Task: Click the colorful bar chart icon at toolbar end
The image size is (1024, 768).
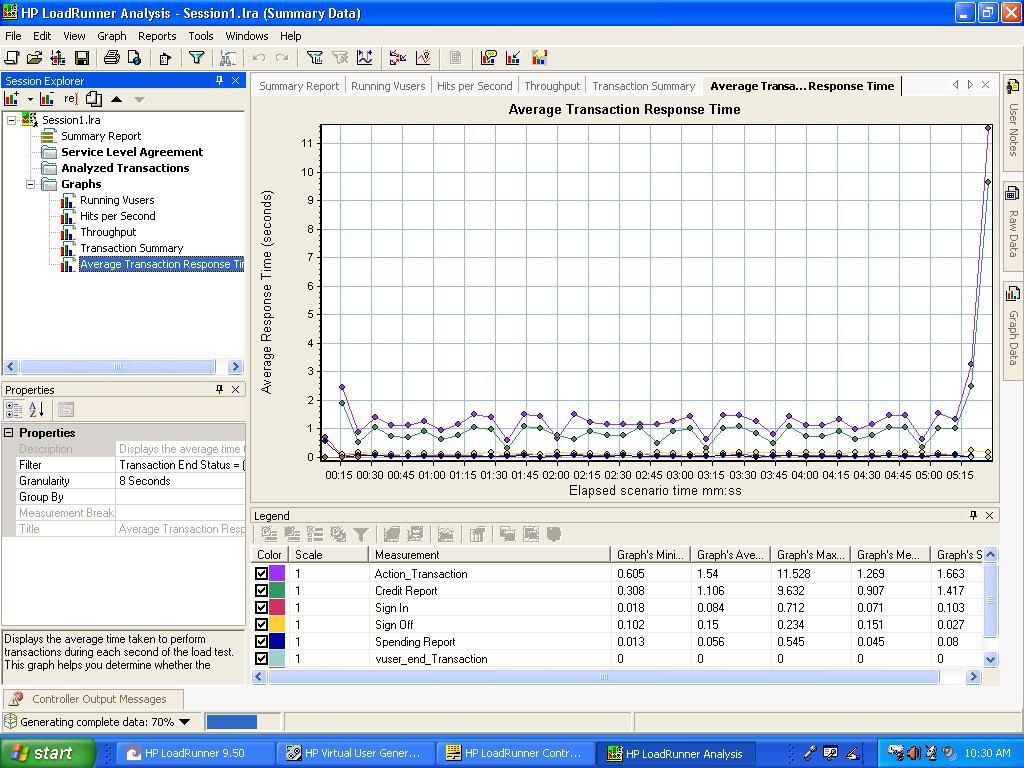Action: (538, 58)
